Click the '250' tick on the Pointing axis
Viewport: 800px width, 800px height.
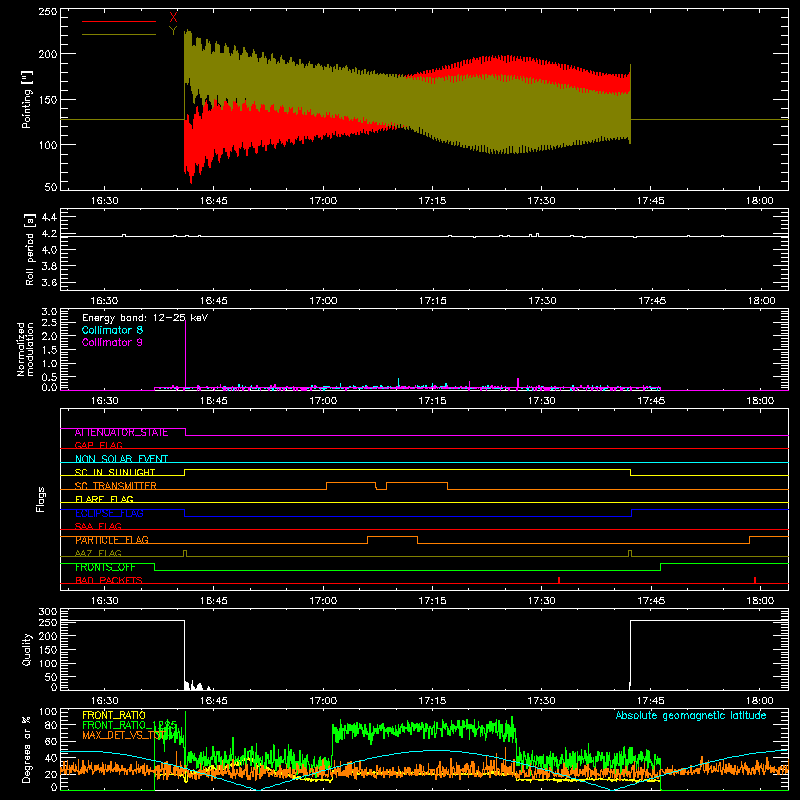pyautogui.click(x=48, y=12)
